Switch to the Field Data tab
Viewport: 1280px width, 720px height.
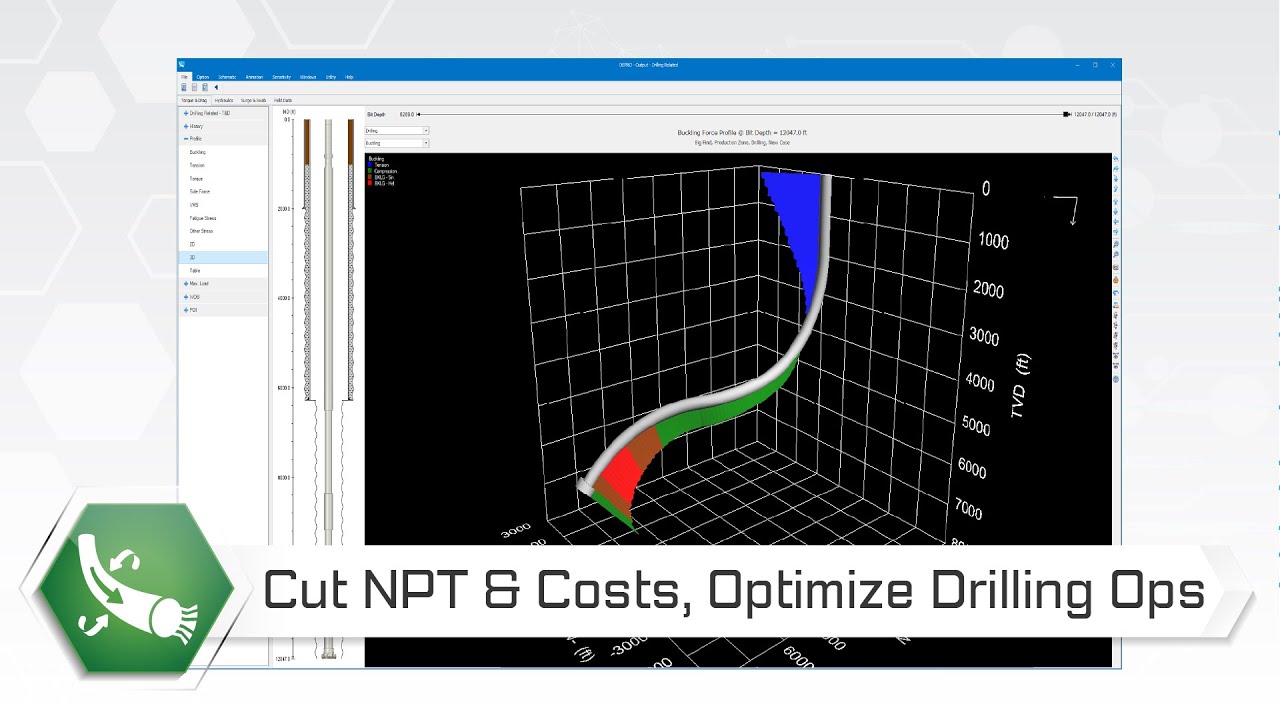(x=283, y=100)
